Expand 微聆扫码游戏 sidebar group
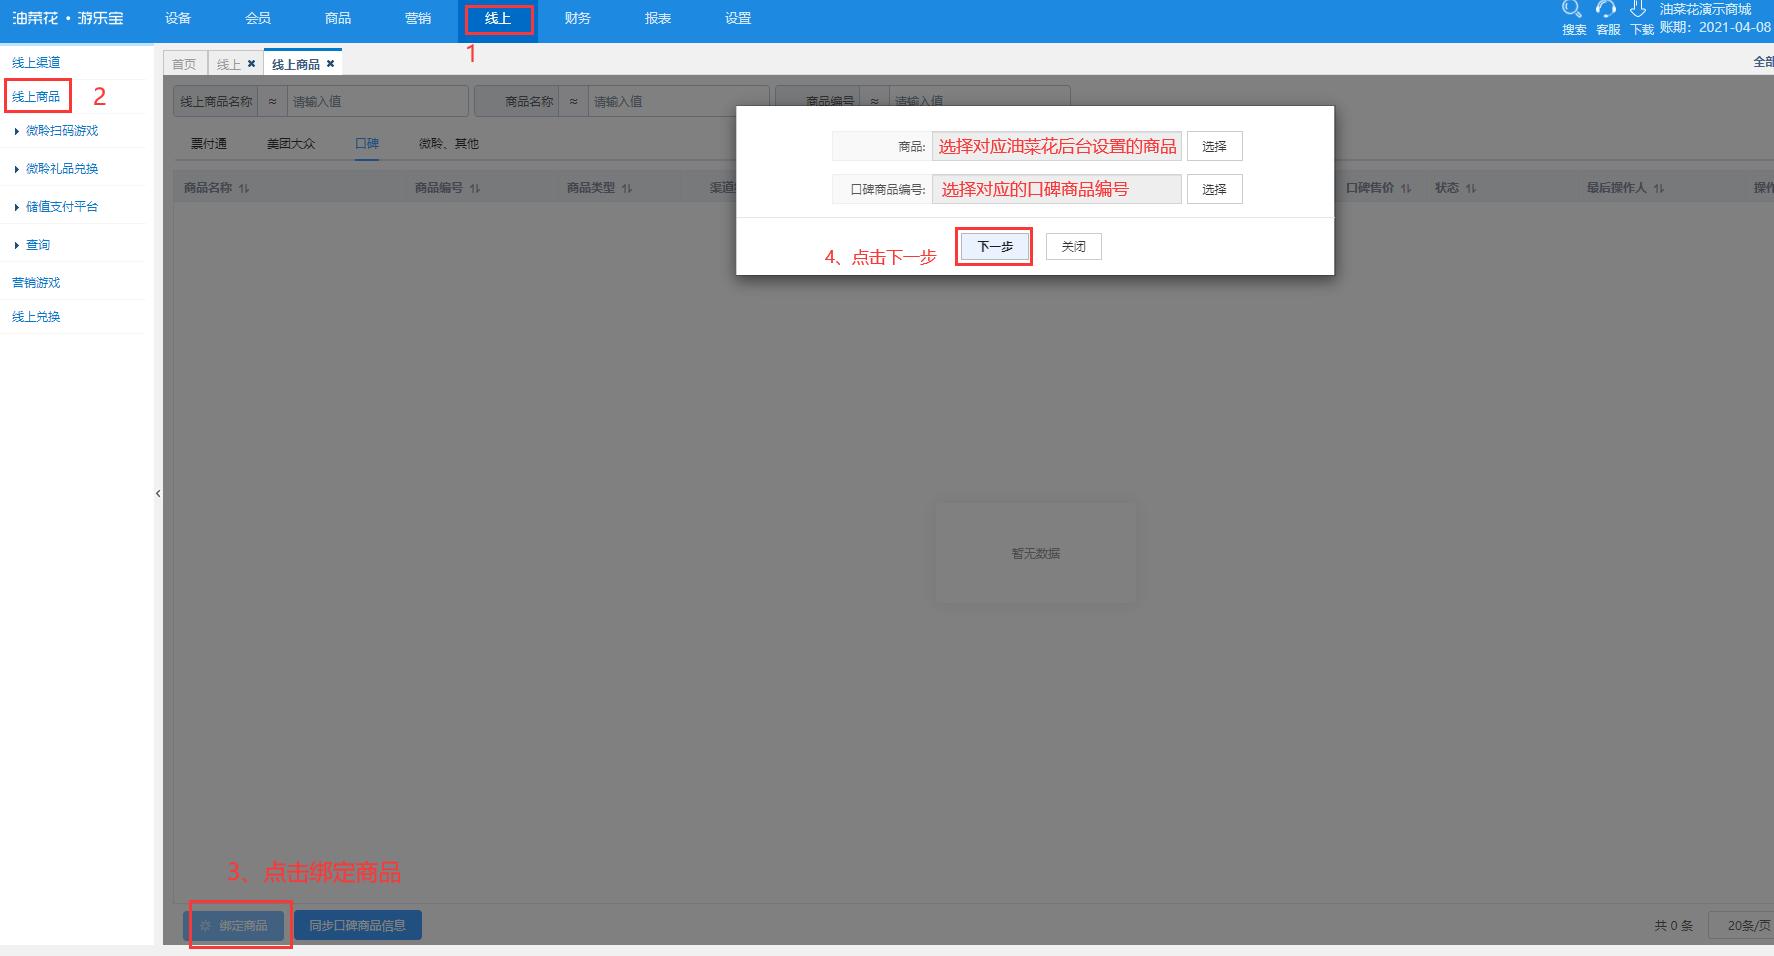 click(62, 131)
